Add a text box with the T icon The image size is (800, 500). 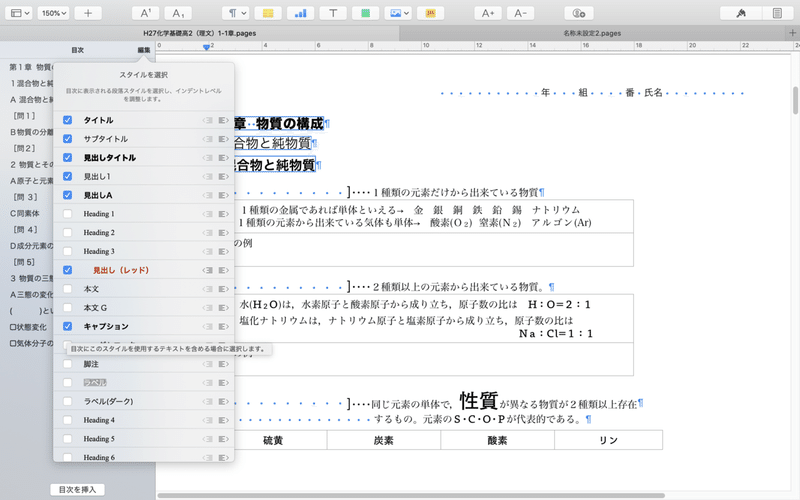333,13
